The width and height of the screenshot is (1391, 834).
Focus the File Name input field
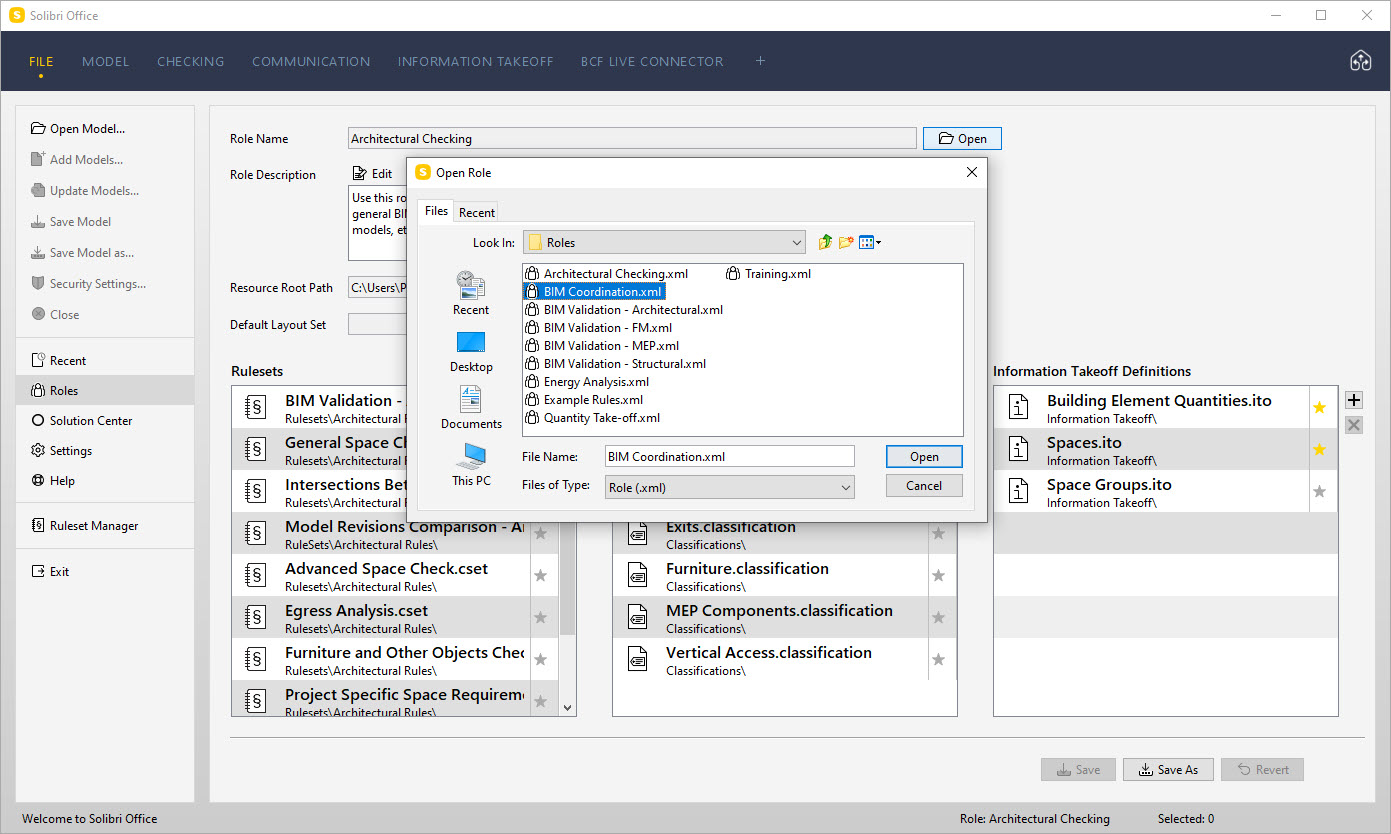tap(730, 456)
